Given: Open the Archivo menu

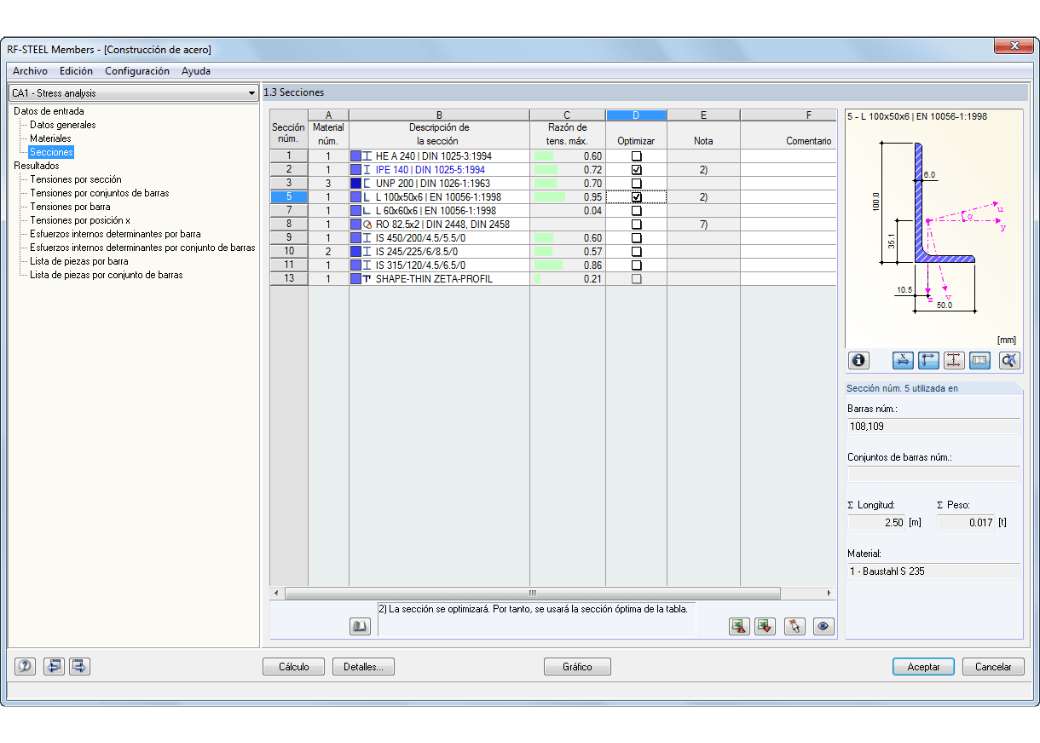Looking at the screenshot, I should 30,71.
